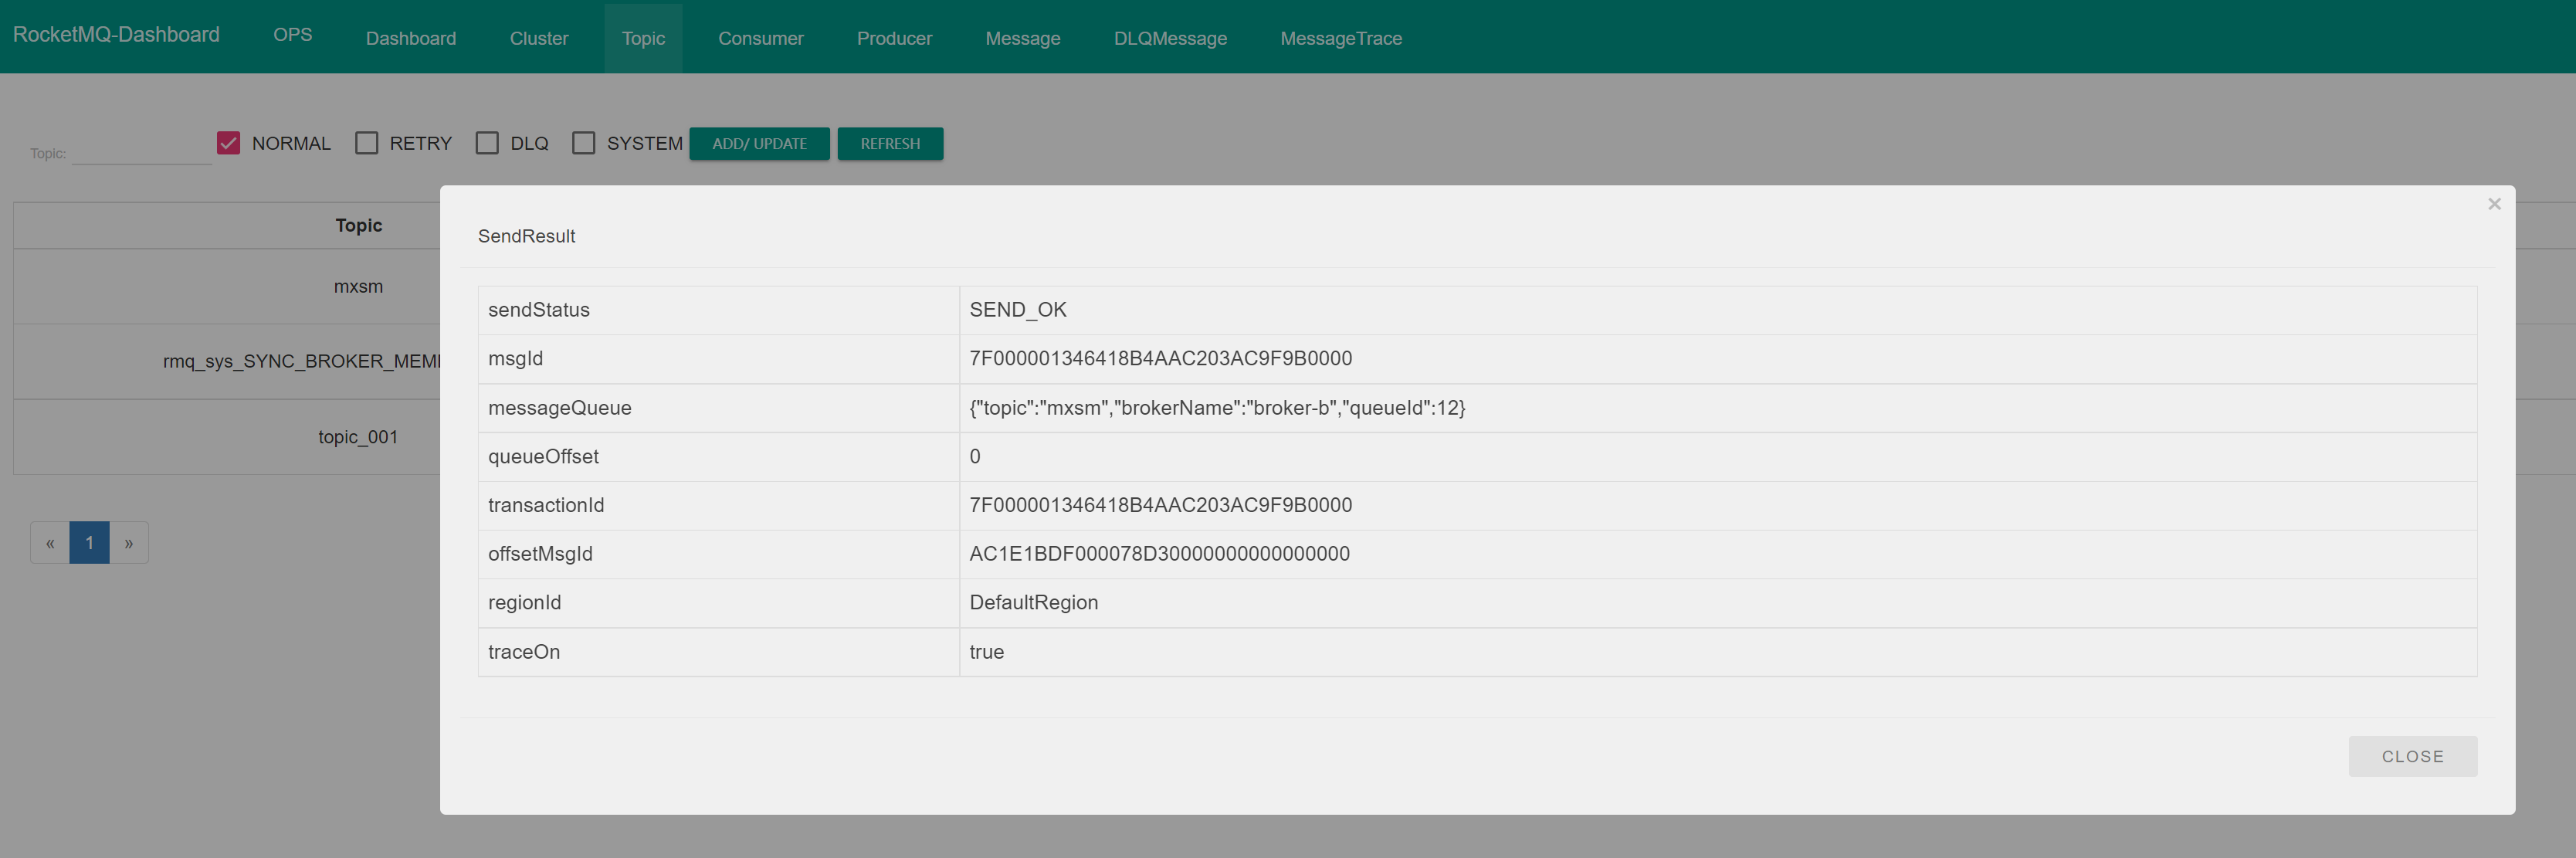Go to next page with » arrow
The height and width of the screenshot is (858, 2576).
(x=128, y=542)
